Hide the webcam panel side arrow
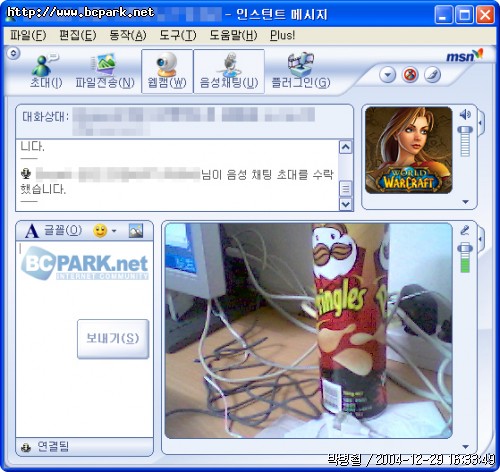 pos(481,239)
